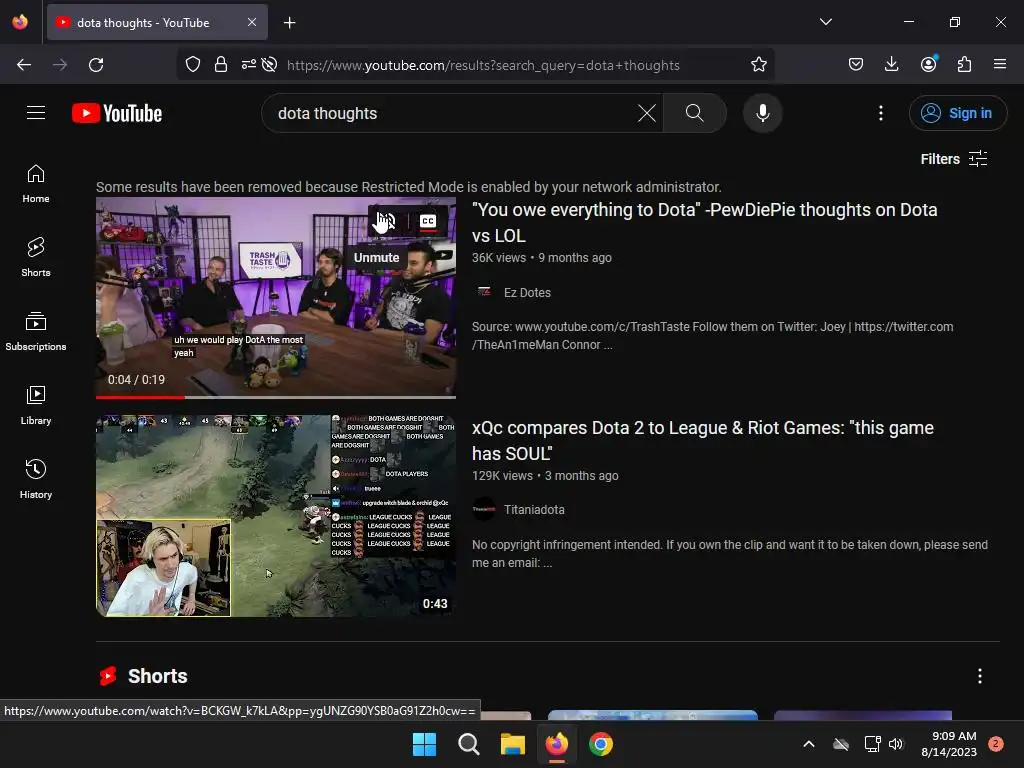The image size is (1024, 768).
Task: Open the Firefox extensions puzzle icon
Action: [x=964, y=65]
